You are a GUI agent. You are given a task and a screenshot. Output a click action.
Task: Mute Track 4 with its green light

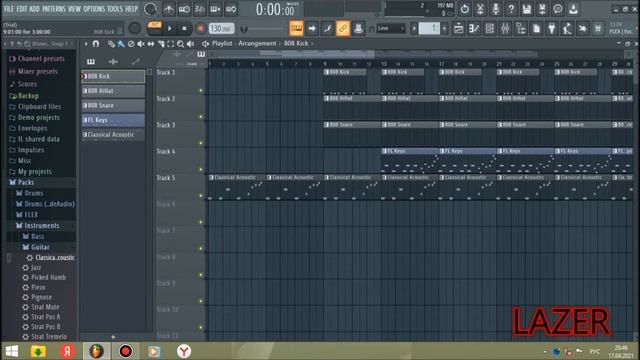click(200, 169)
